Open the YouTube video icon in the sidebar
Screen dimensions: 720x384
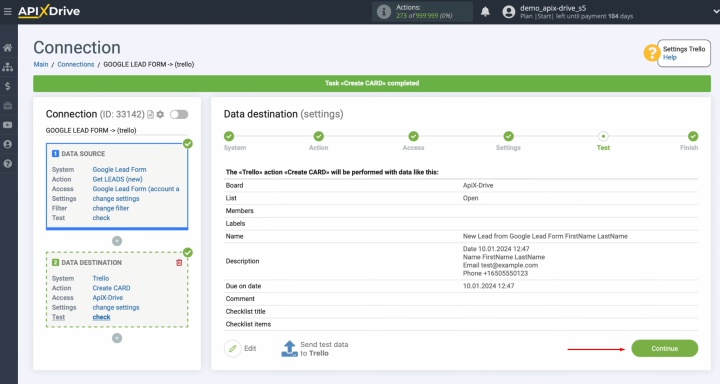coord(7,125)
